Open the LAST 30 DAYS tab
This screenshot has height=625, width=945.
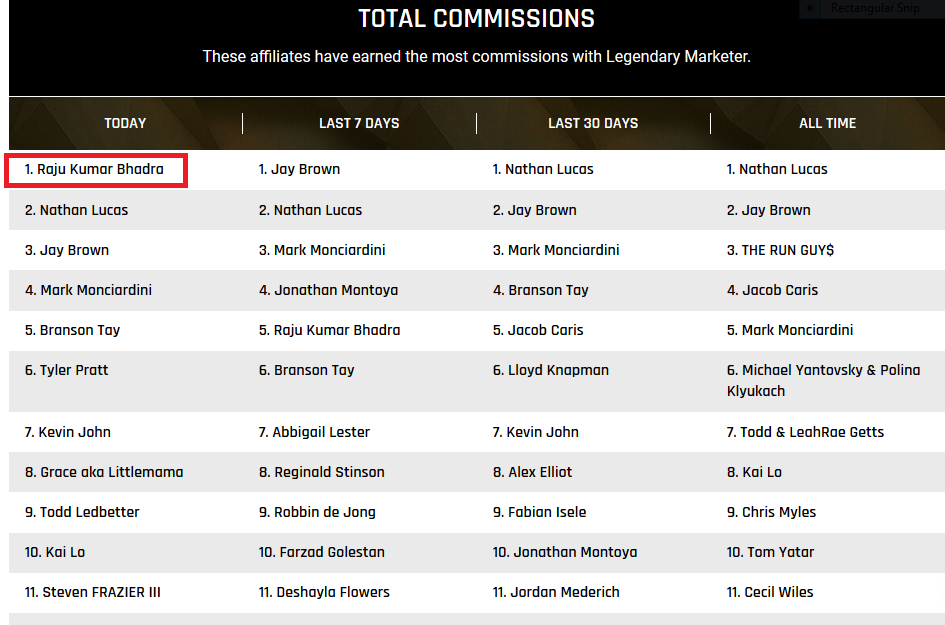tap(593, 123)
